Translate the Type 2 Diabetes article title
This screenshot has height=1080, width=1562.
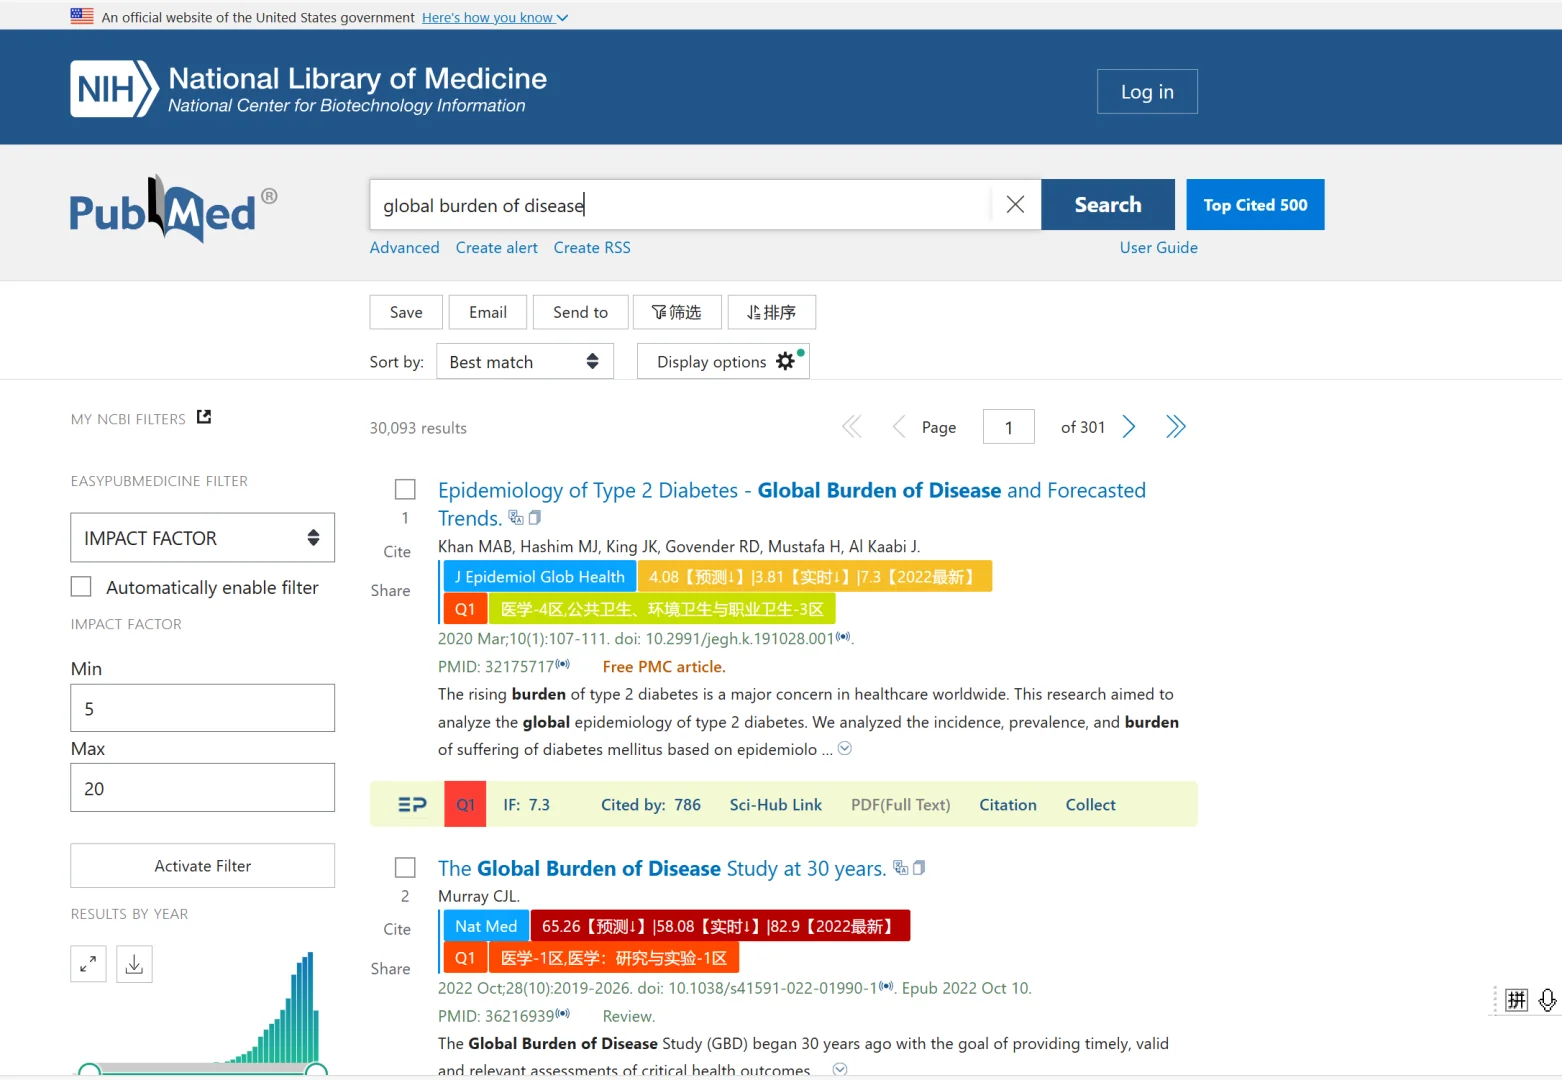516,517
